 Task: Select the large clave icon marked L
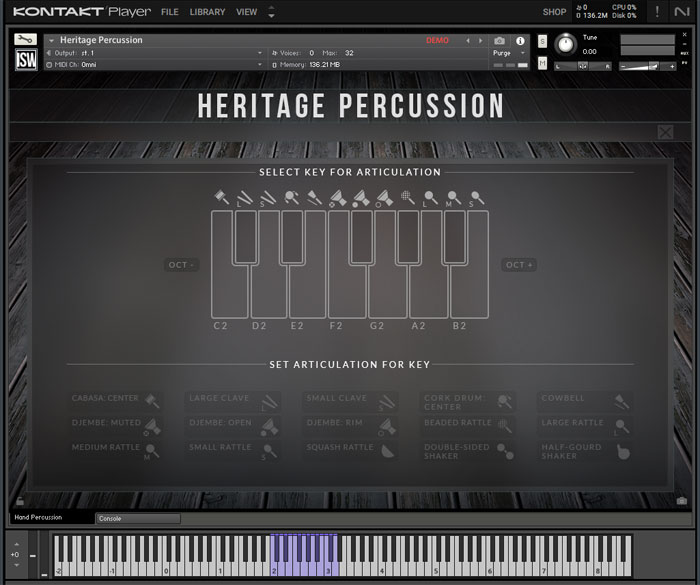click(244, 199)
